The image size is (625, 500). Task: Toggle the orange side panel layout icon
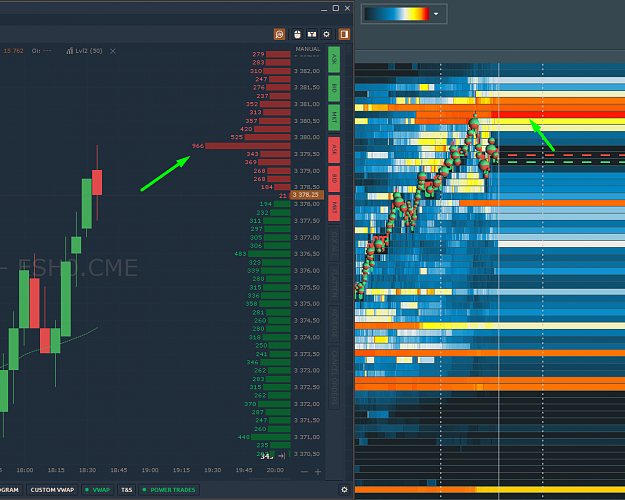(344, 34)
